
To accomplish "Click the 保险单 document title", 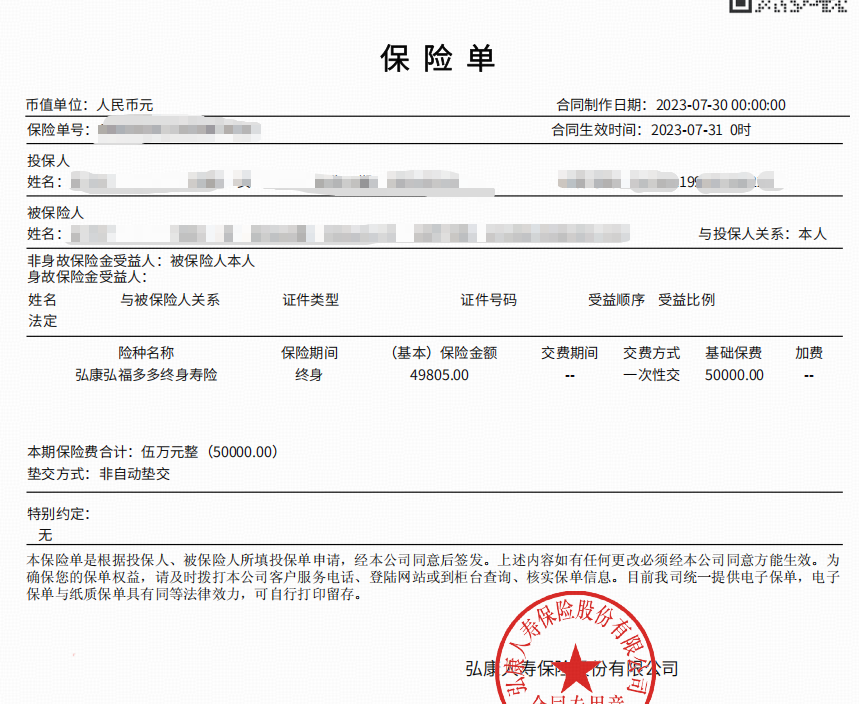I will (438, 58).
